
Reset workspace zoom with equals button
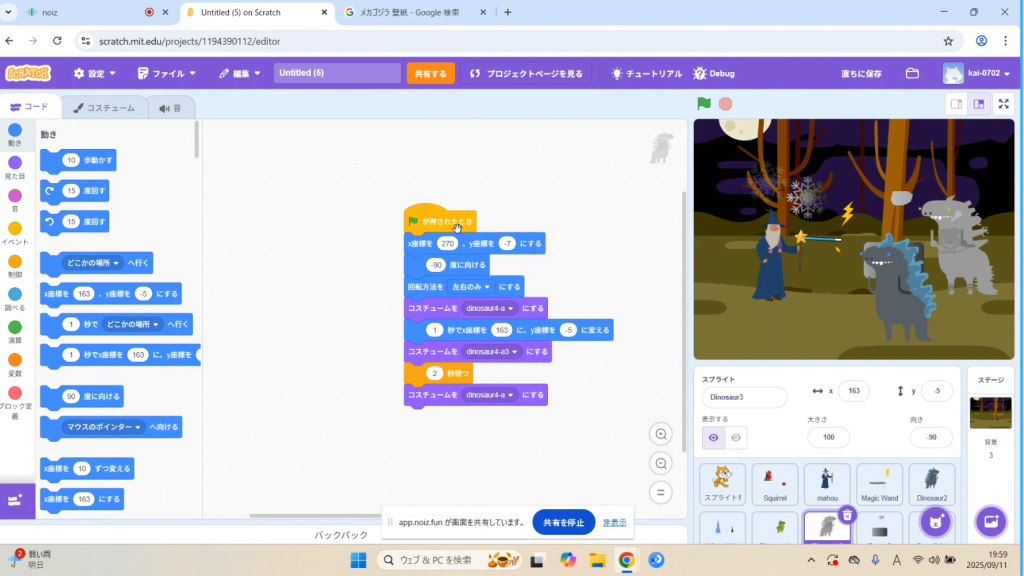661,492
